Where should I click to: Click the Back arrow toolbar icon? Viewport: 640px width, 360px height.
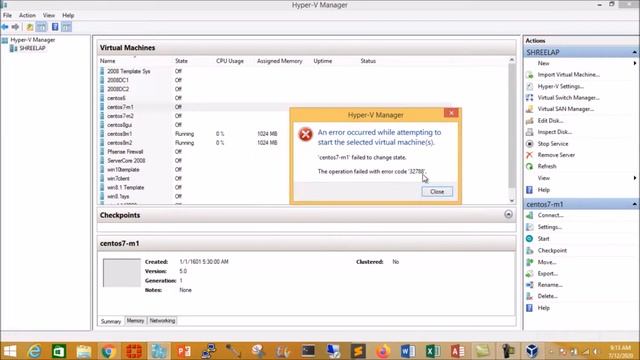pos(5,27)
